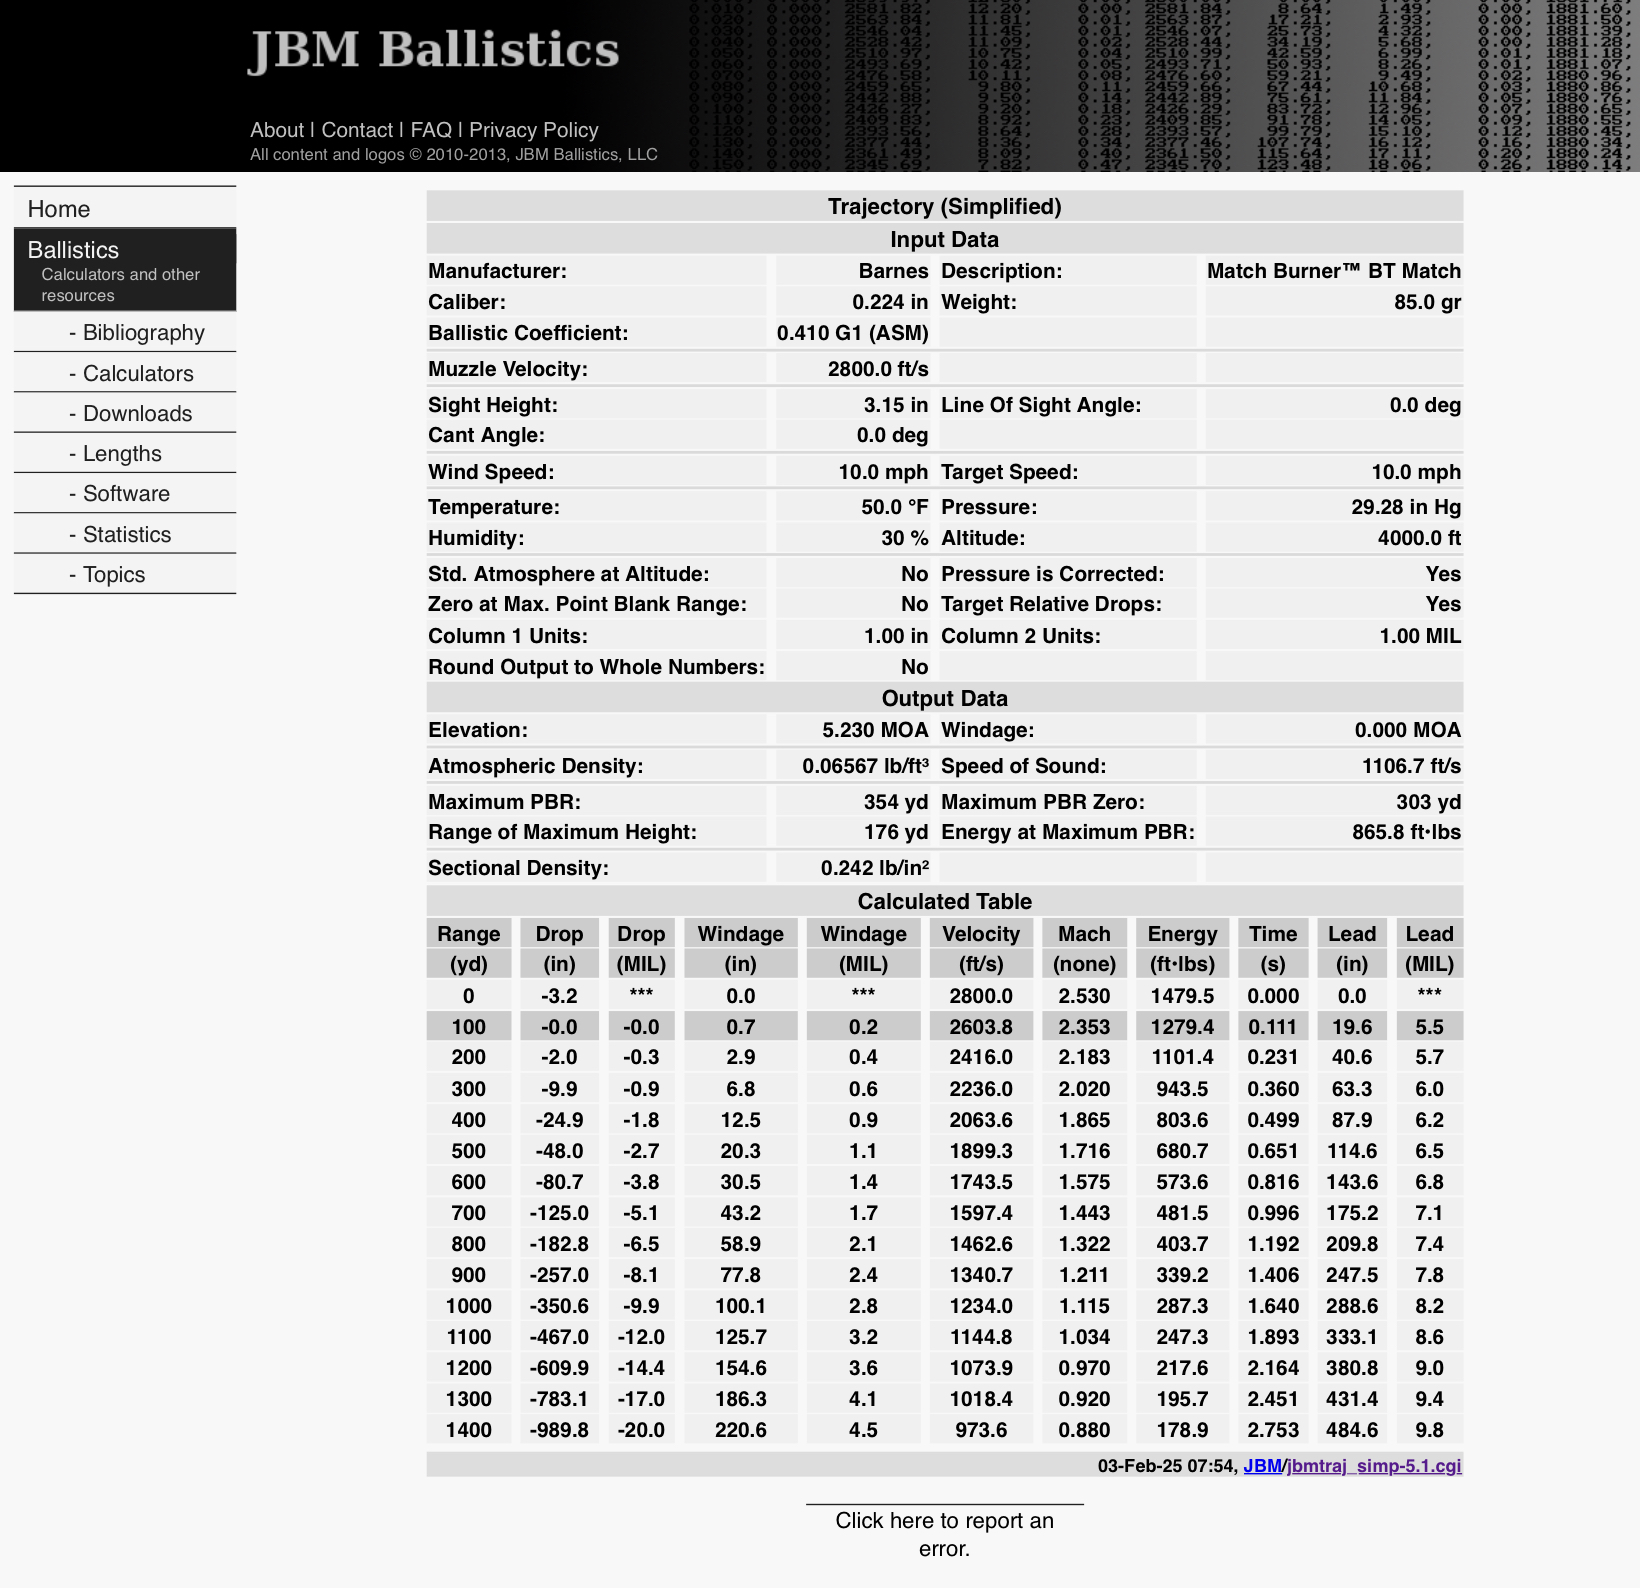Select timestamp 03-Feb-25 07:54
The image size is (1640, 1588).
[x=1166, y=1466]
